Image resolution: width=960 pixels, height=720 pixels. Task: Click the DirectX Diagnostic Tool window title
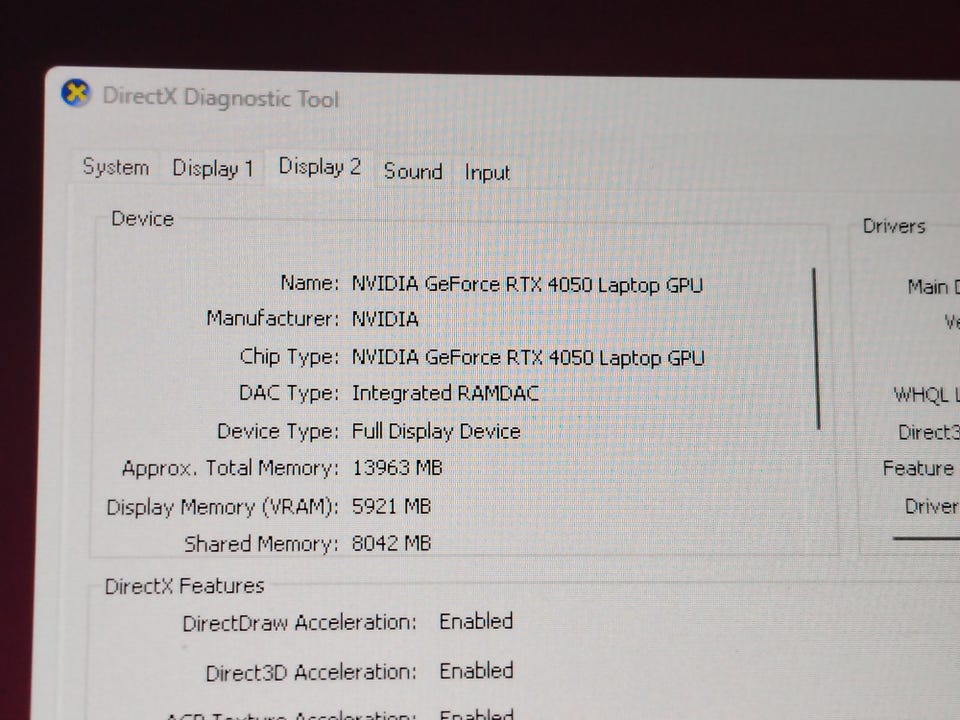coord(220,97)
